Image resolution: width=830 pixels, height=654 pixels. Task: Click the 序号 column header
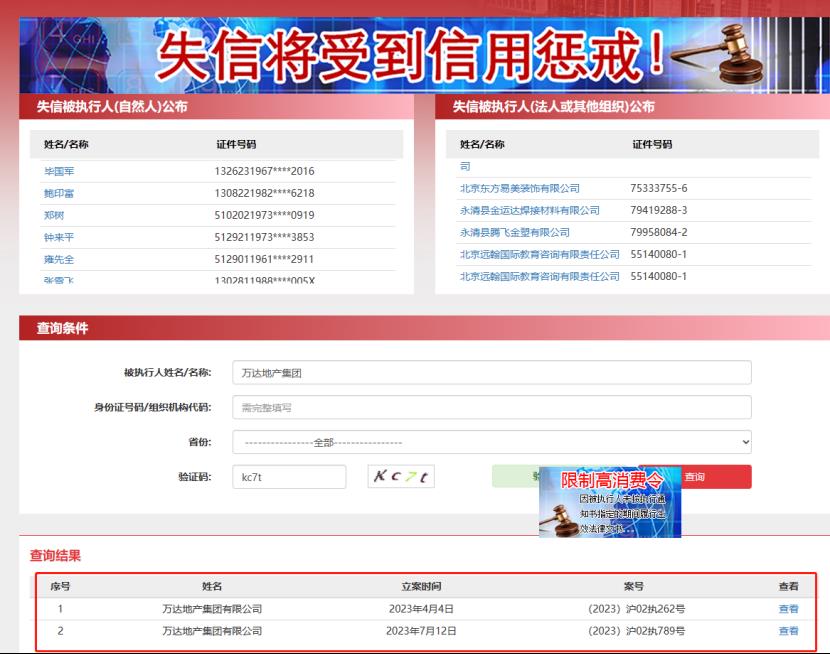click(x=60, y=586)
